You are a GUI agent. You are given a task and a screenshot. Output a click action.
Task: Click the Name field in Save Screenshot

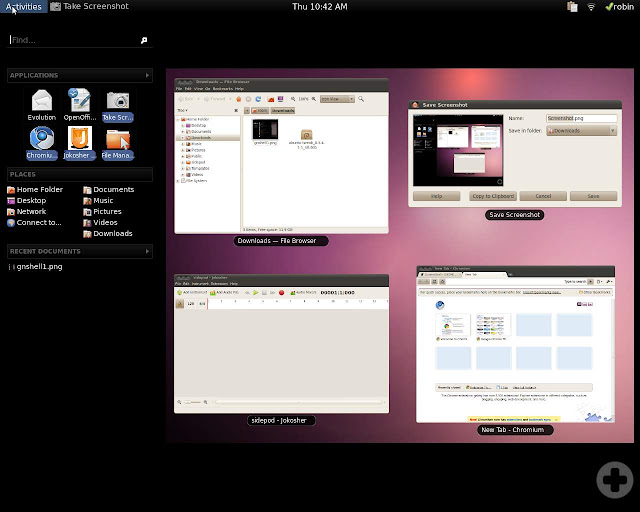581,118
